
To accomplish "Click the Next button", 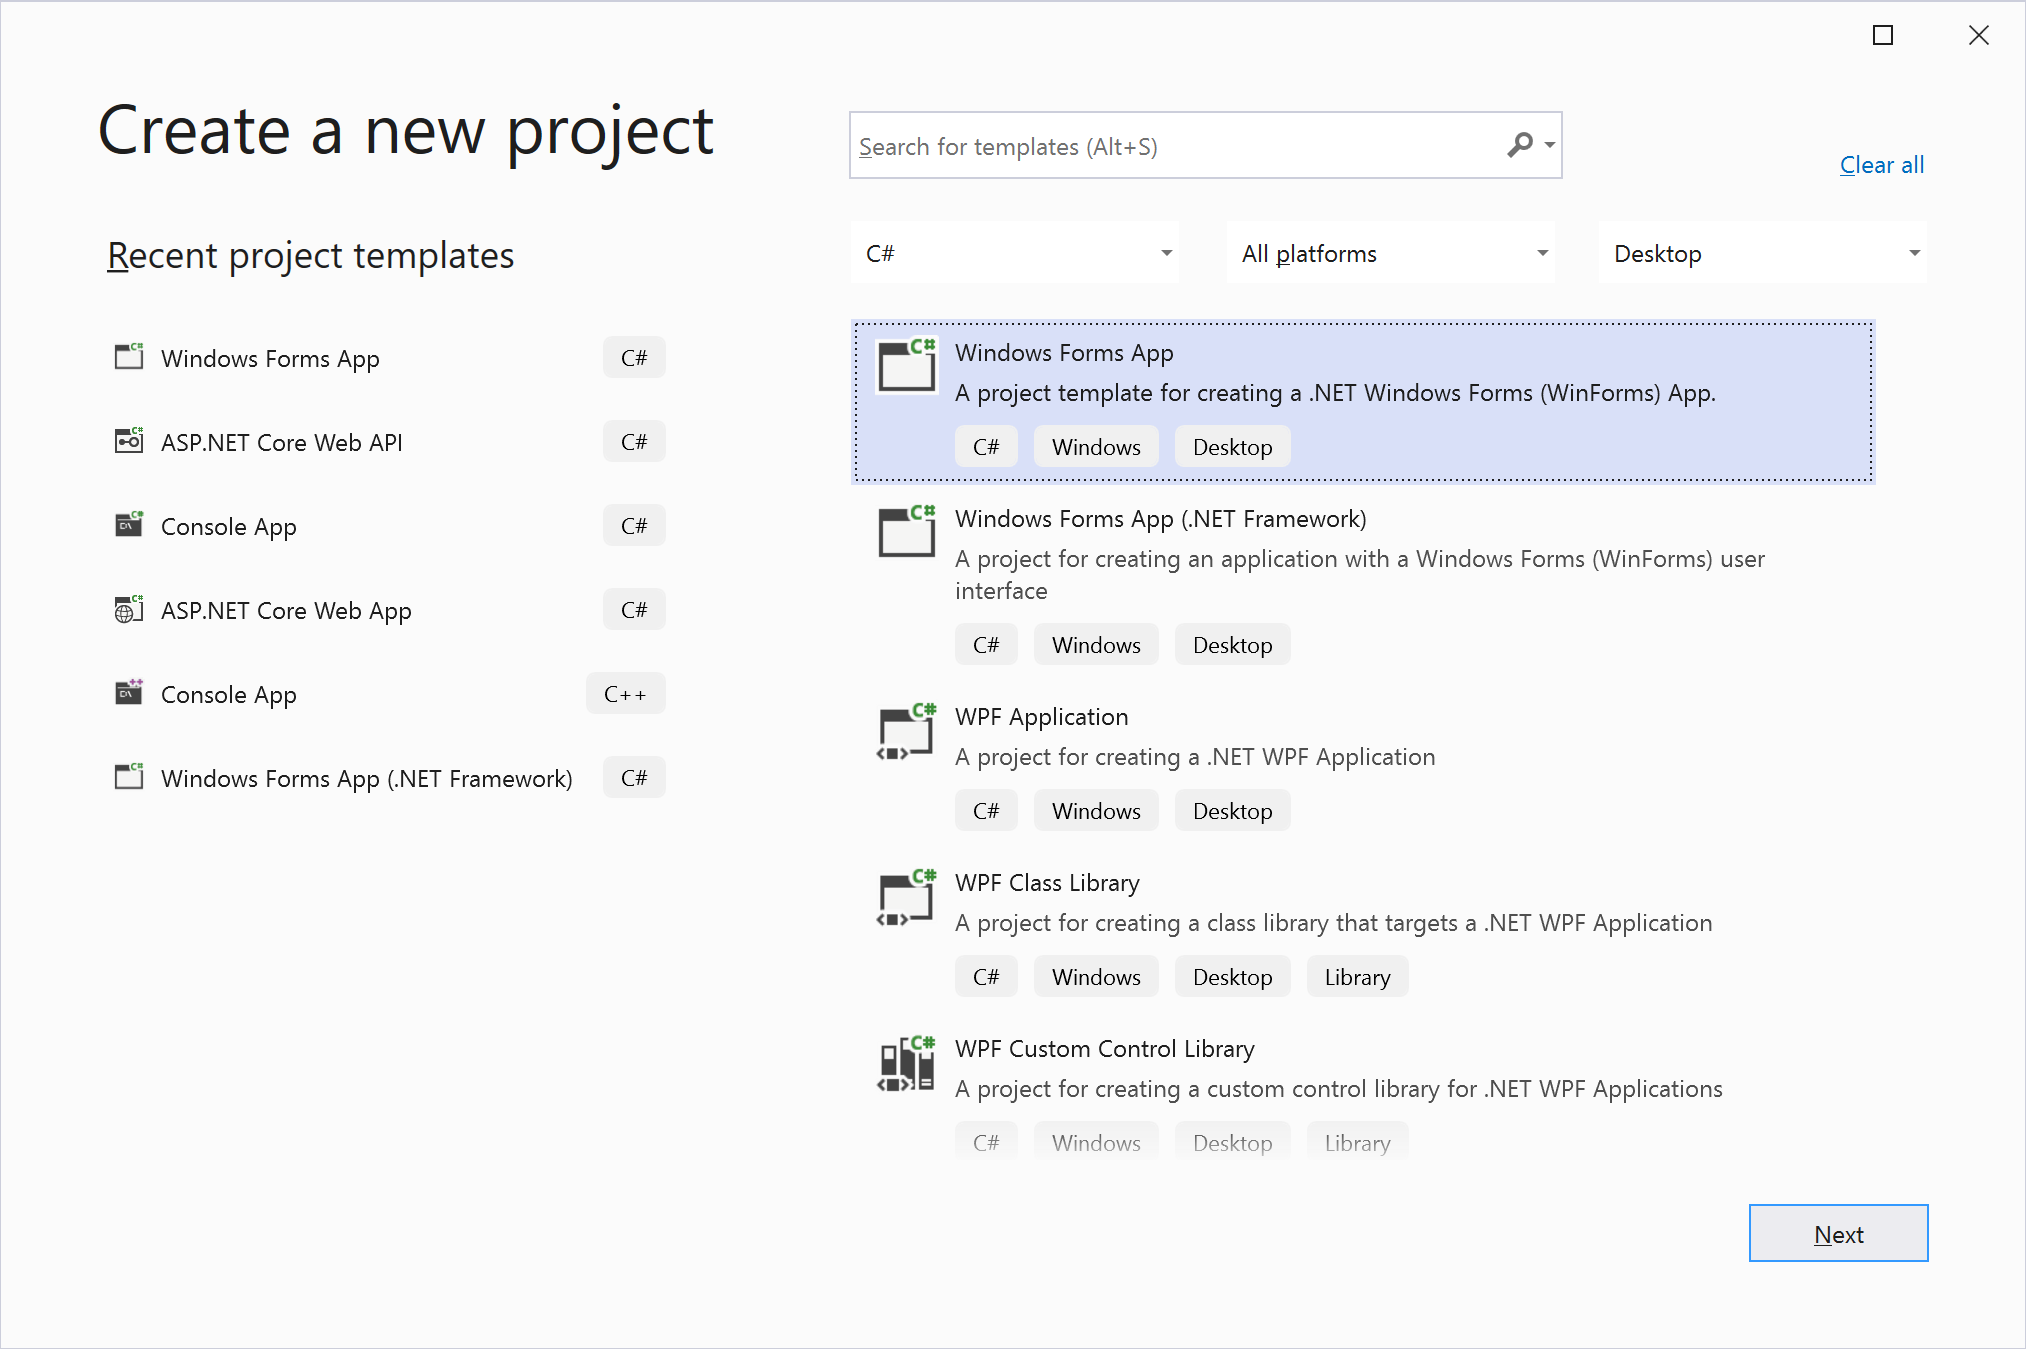I will [x=1837, y=1233].
